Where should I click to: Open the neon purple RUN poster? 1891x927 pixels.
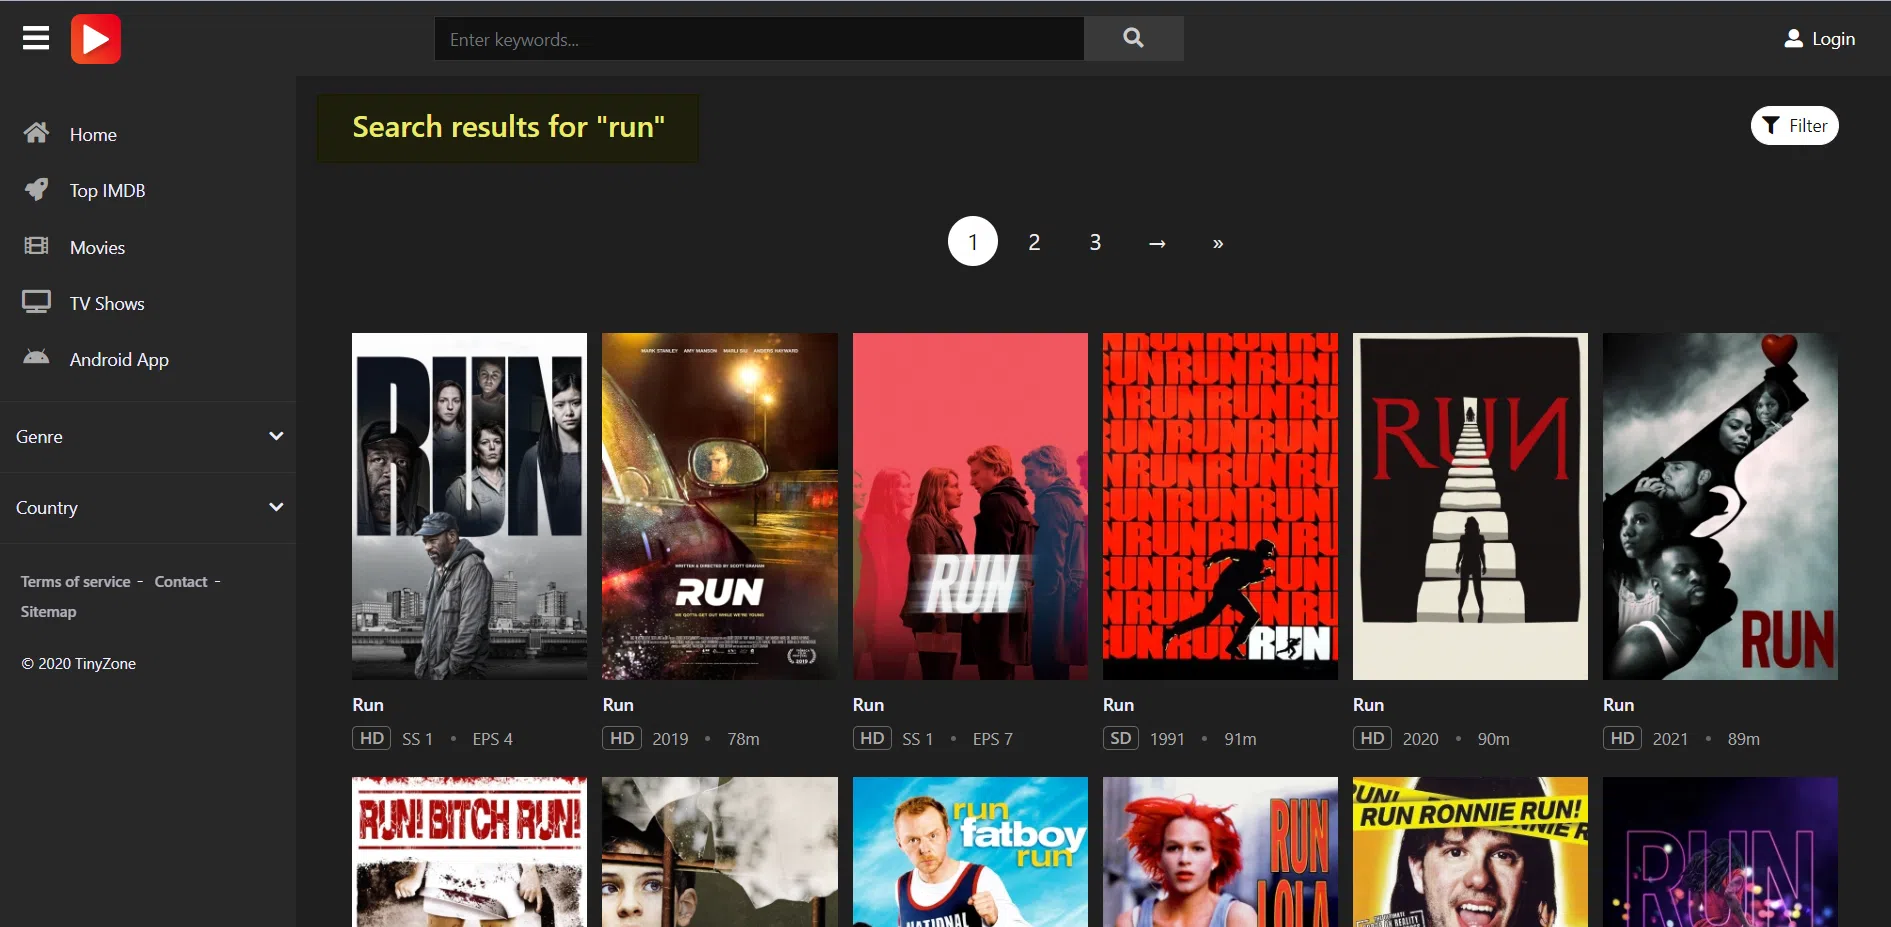(1720, 852)
